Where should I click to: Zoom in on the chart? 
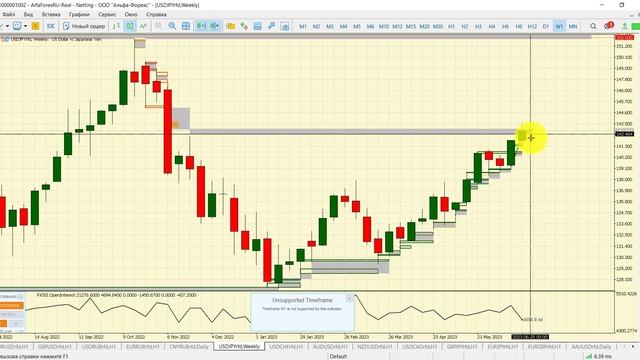click(172, 26)
